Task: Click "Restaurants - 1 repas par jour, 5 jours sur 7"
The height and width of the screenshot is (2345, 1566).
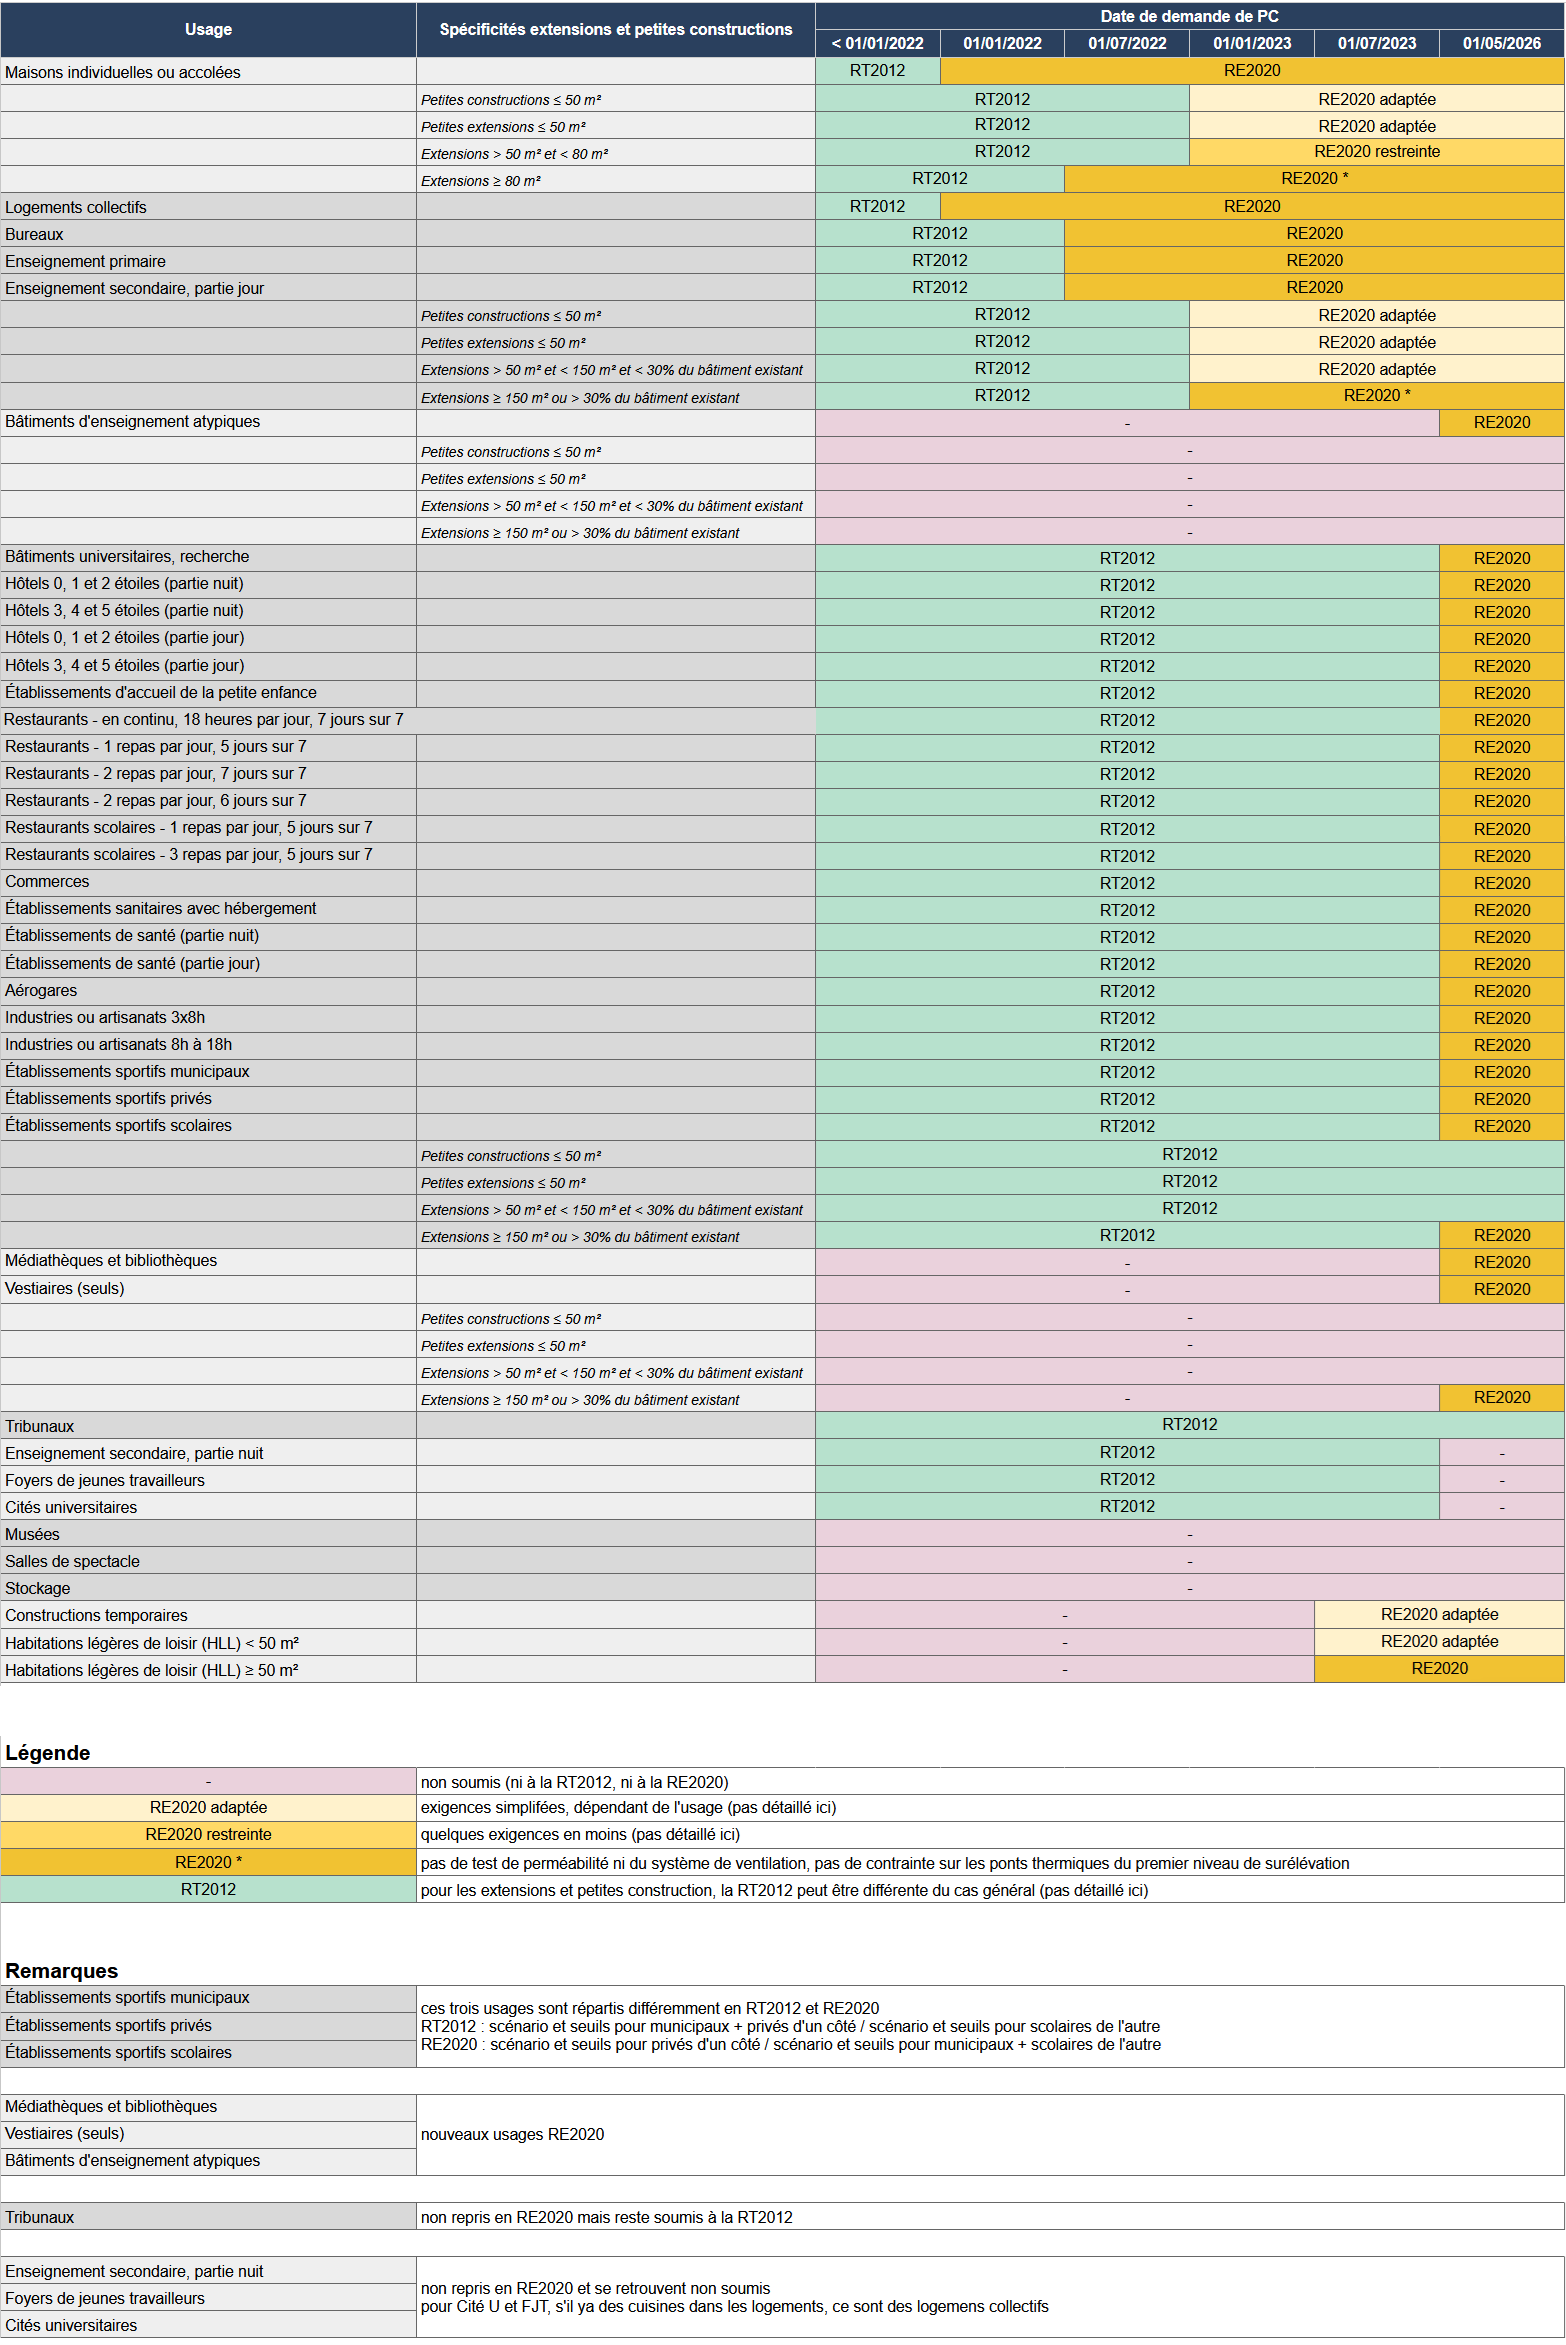Action: 208,746
